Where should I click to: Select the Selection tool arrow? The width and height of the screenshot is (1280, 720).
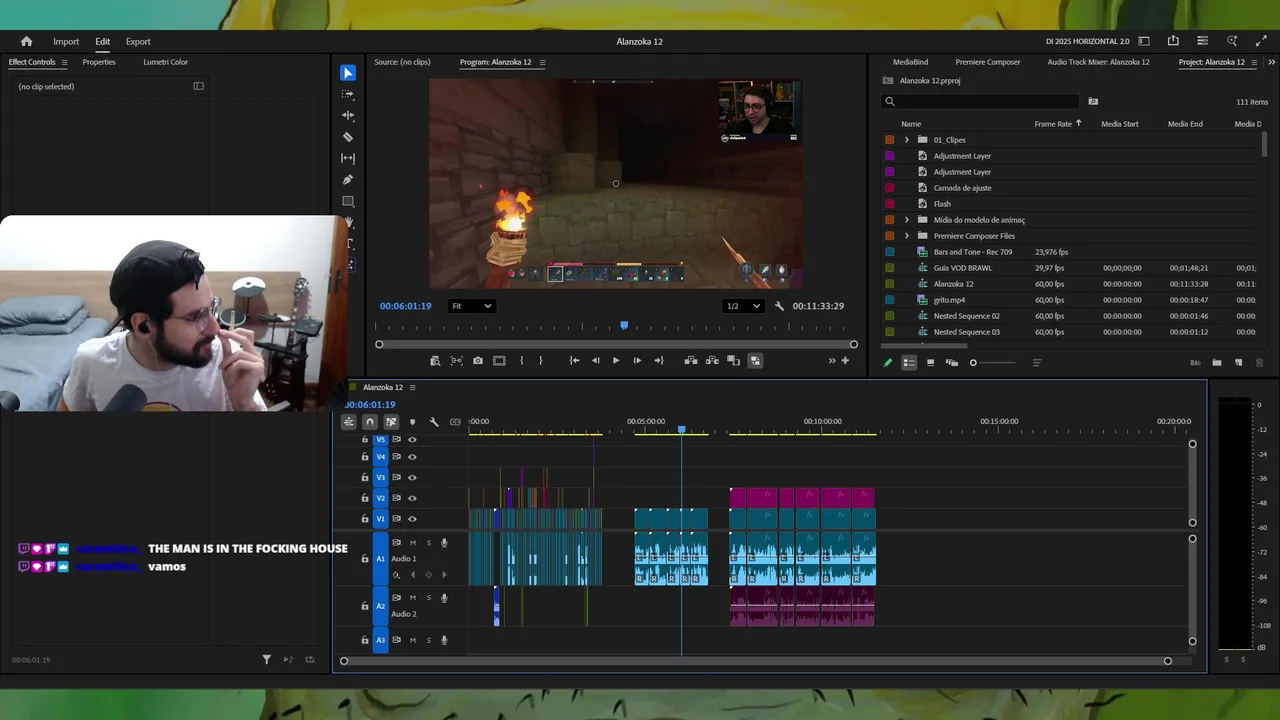pyautogui.click(x=348, y=73)
